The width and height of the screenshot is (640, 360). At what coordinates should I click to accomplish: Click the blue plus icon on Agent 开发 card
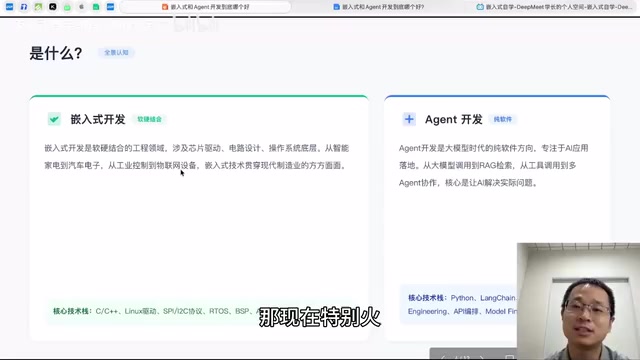(x=409, y=119)
